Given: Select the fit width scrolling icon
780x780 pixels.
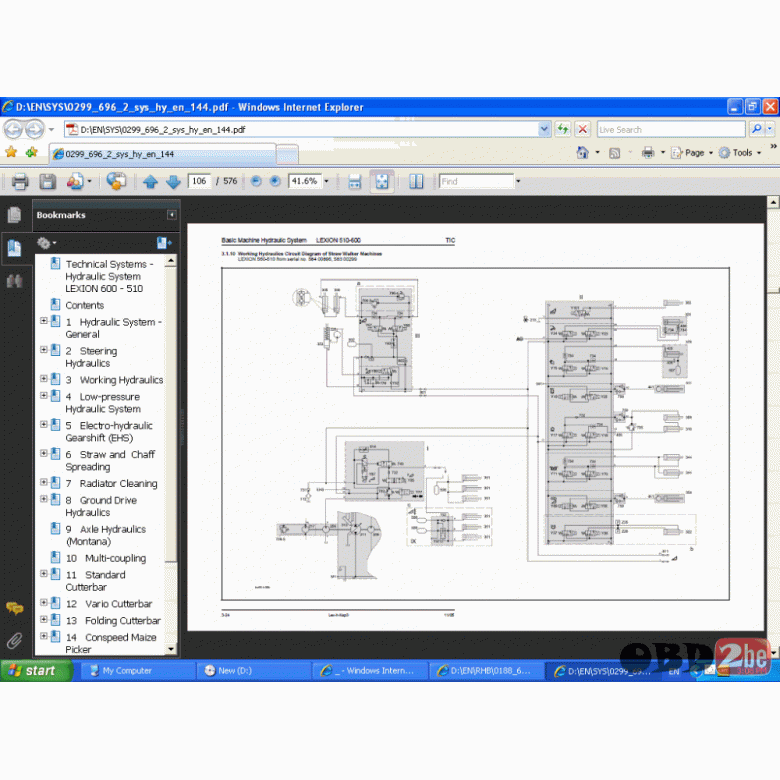Looking at the screenshot, I should tap(355, 181).
